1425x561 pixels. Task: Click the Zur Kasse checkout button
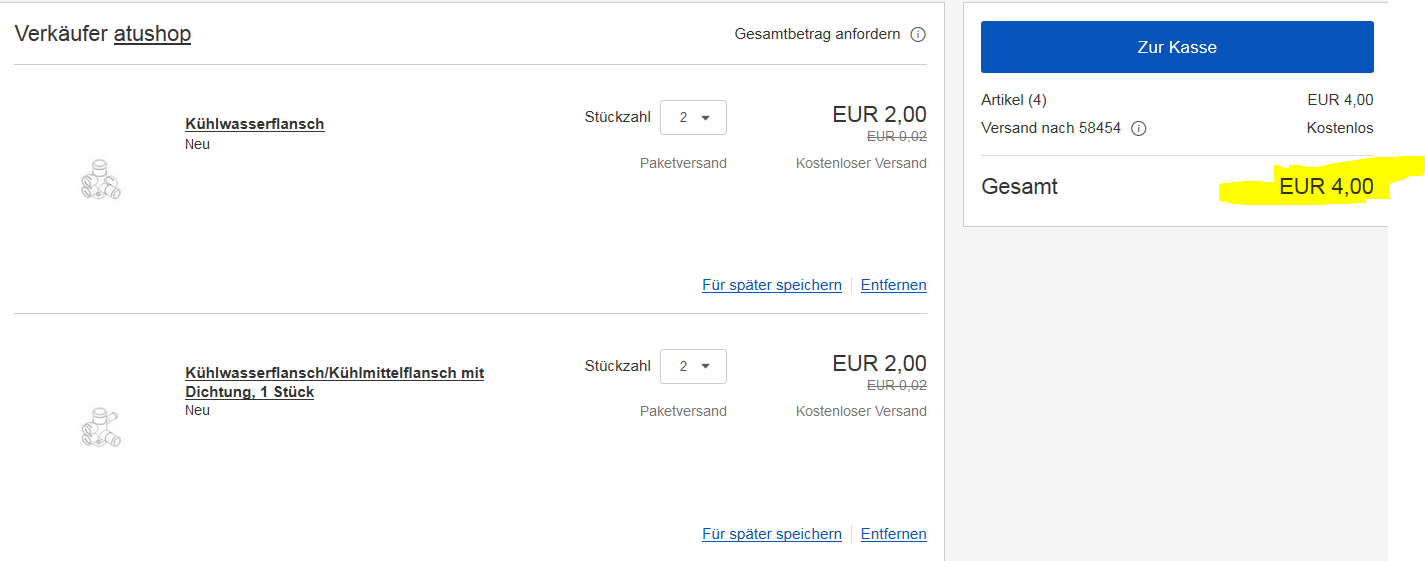(x=1177, y=47)
